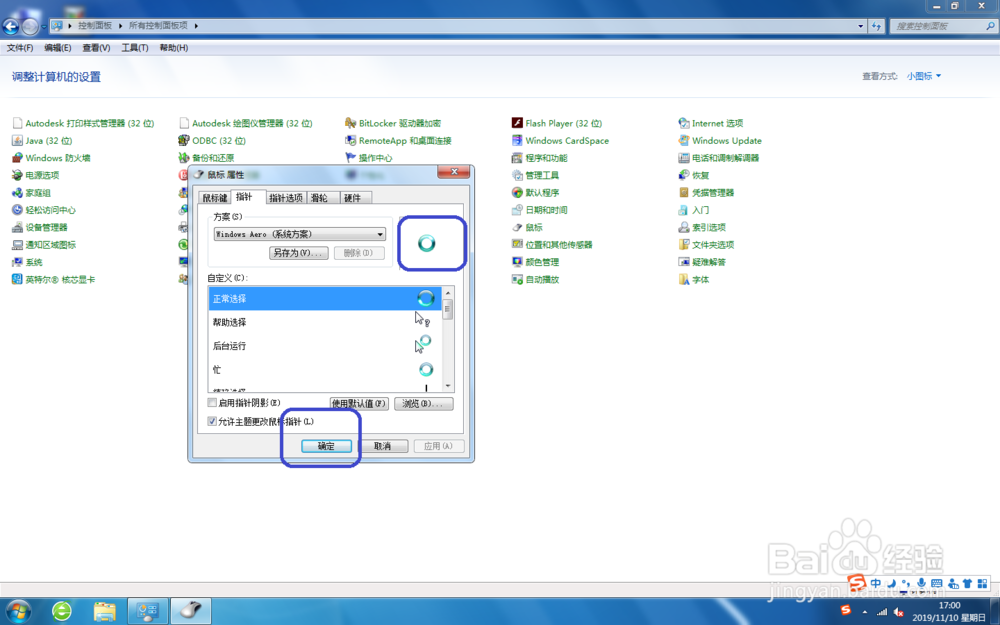Open the 文件(F) menu
This screenshot has width=1000, height=625.
20,48
